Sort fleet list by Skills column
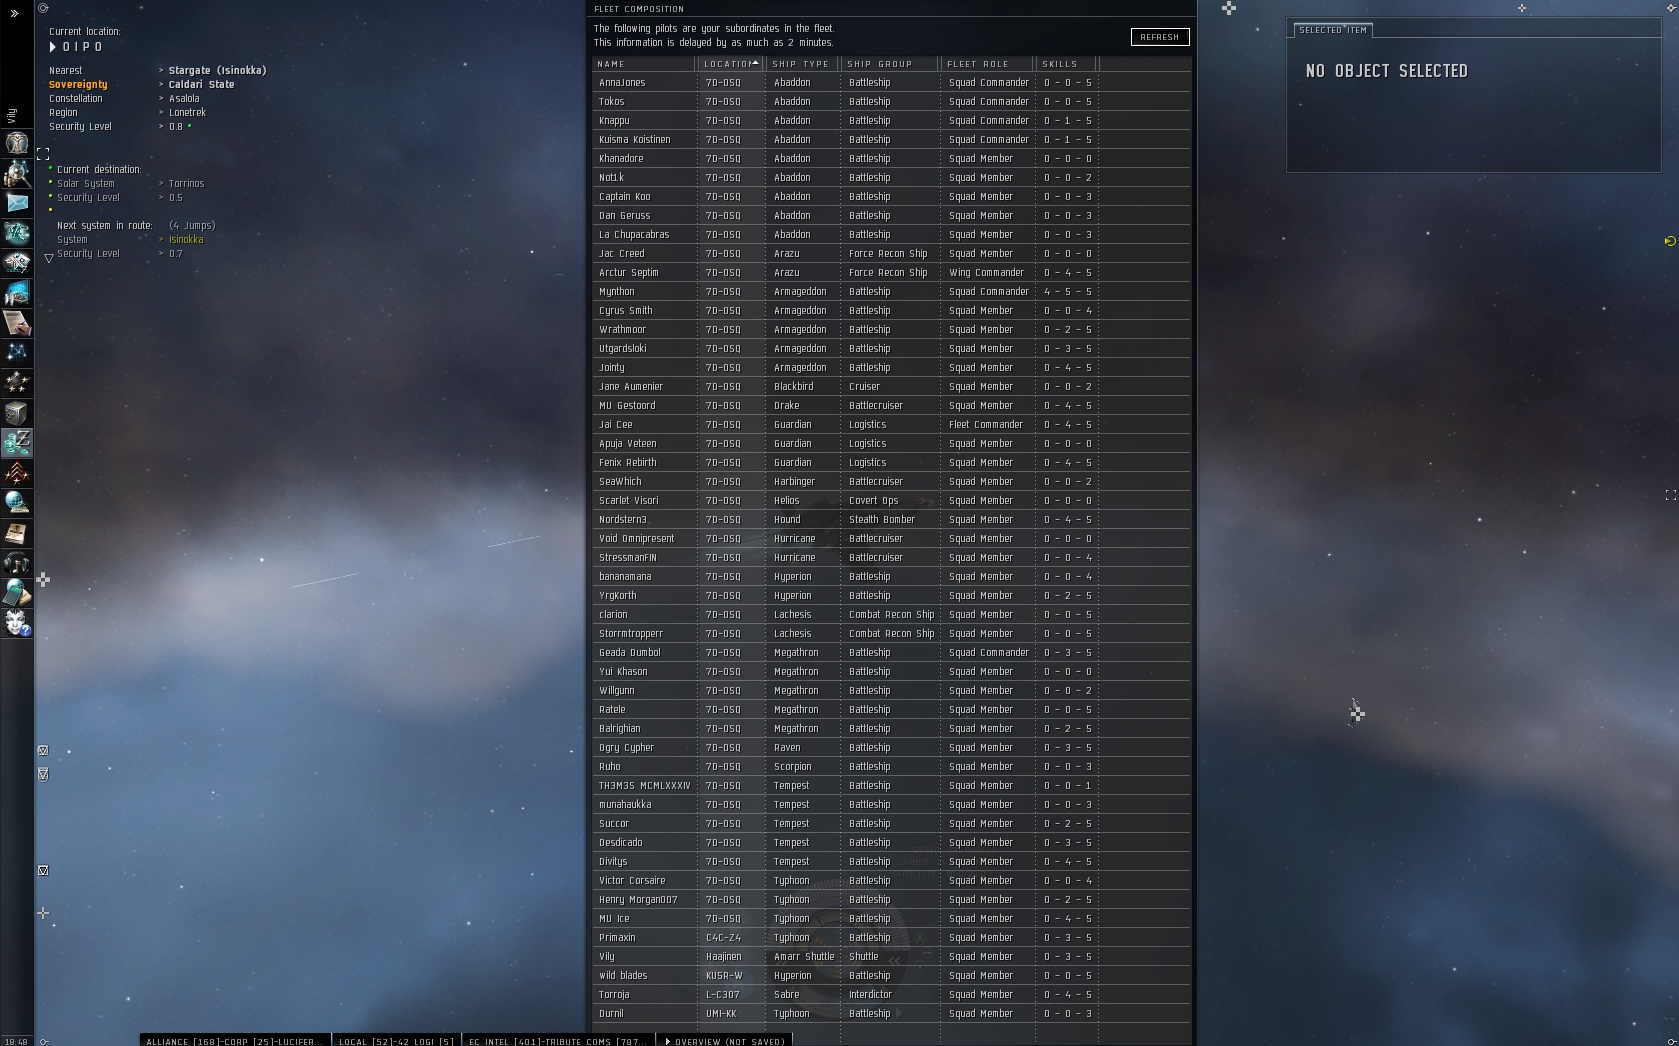Image resolution: width=1679 pixels, height=1046 pixels. coord(1067,64)
